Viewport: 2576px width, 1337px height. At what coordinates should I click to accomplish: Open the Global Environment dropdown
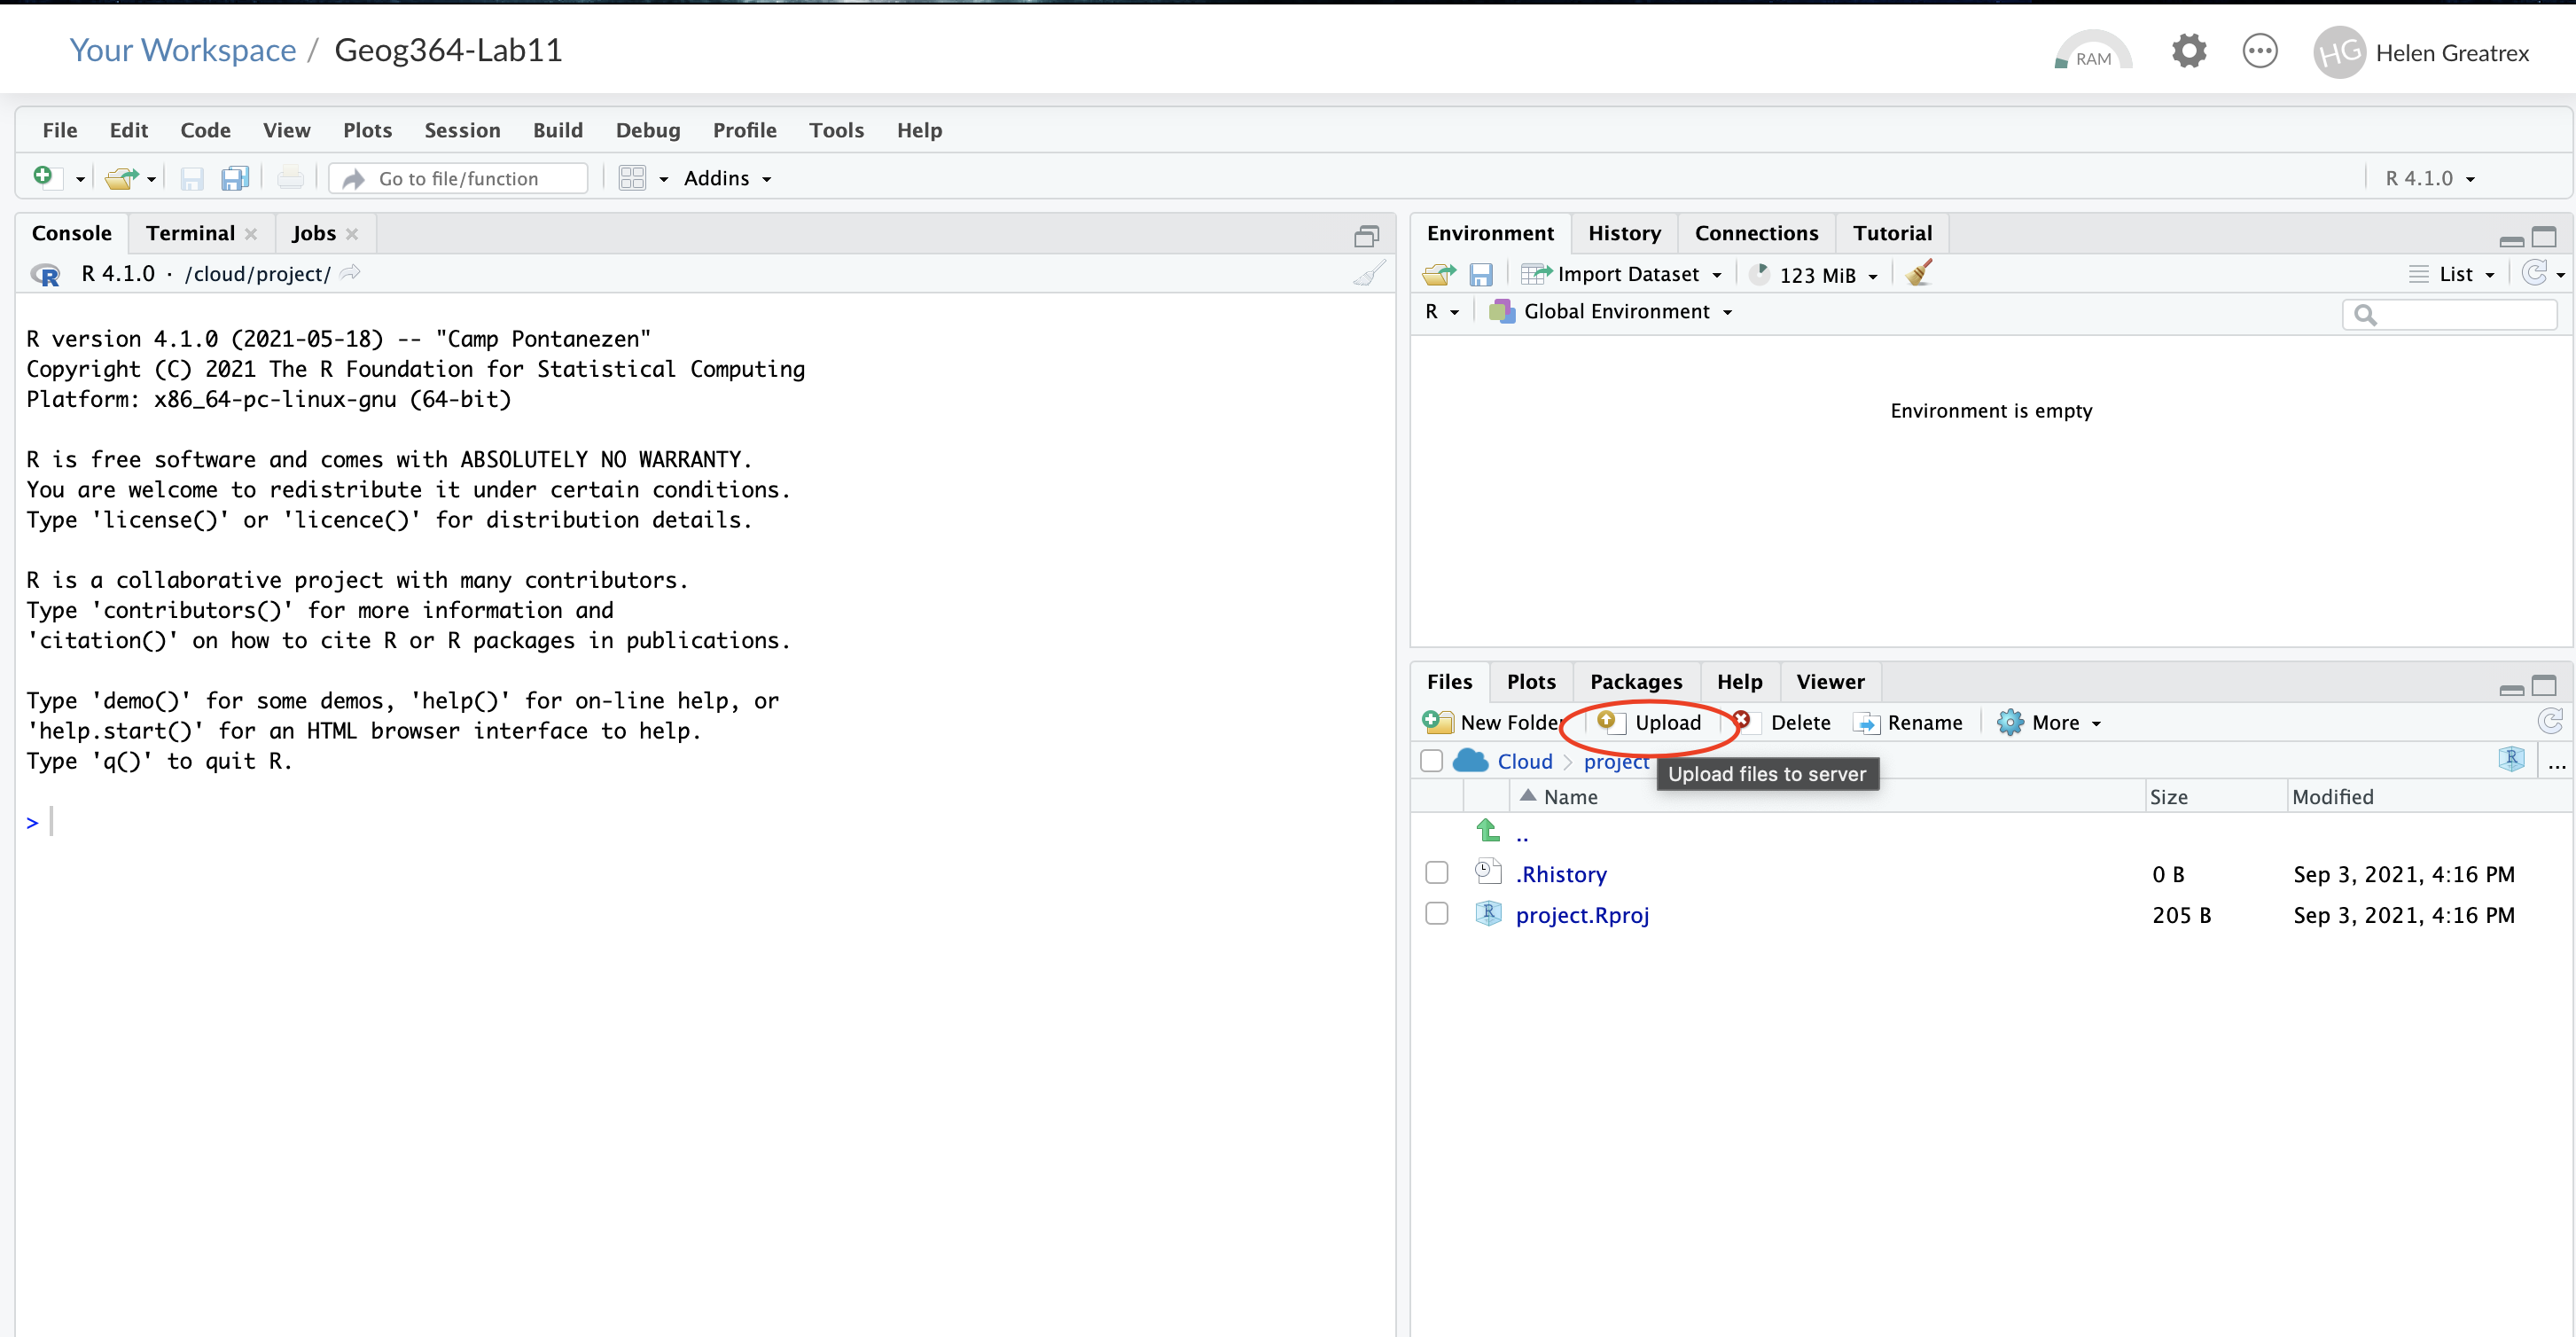1615,312
